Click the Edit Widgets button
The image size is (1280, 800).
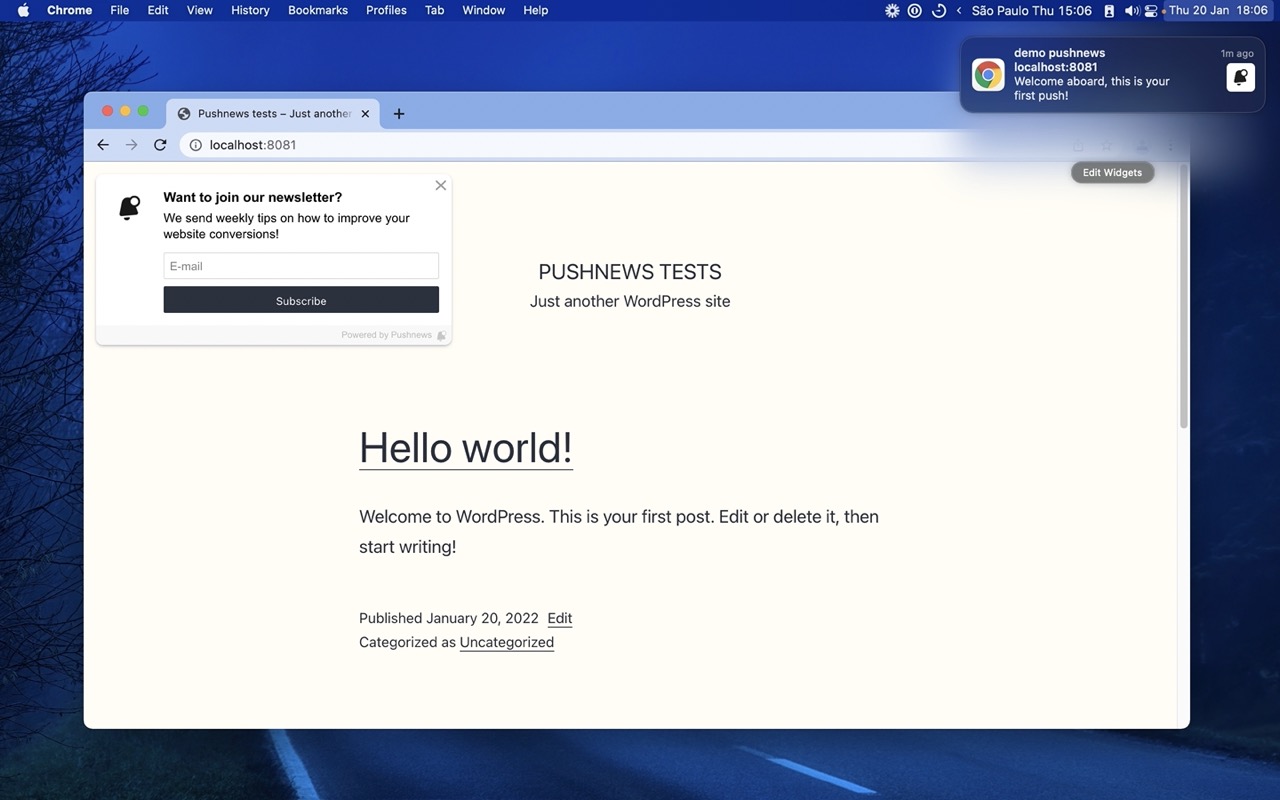(x=1112, y=172)
